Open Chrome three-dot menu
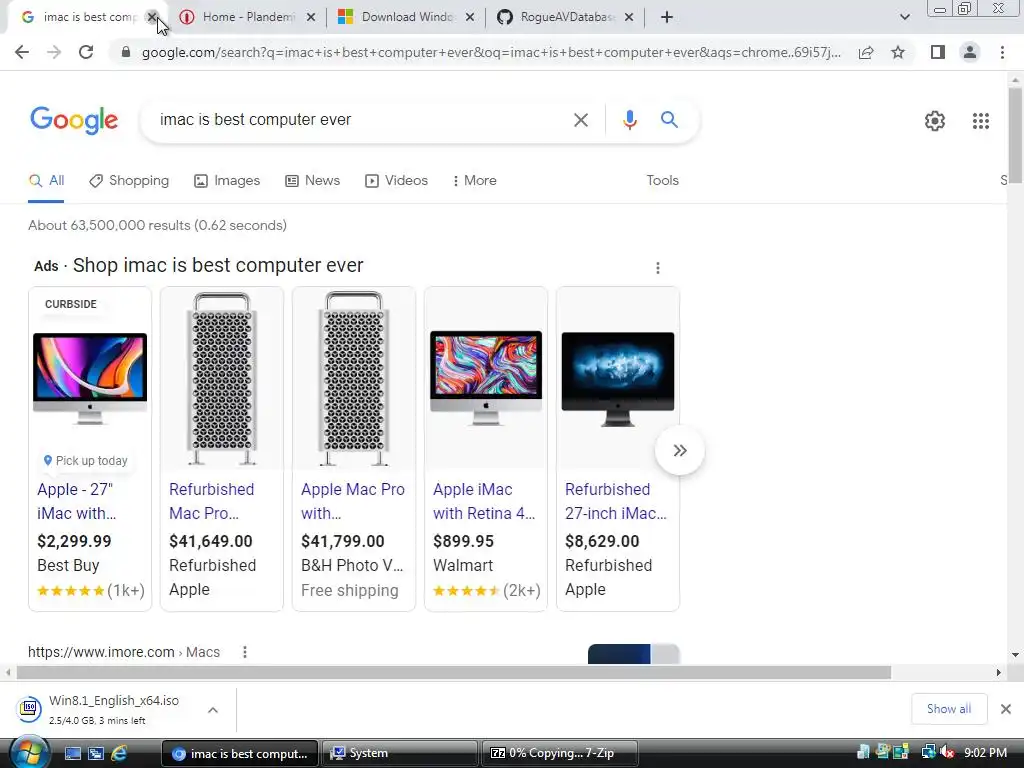 coord(1002,52)
